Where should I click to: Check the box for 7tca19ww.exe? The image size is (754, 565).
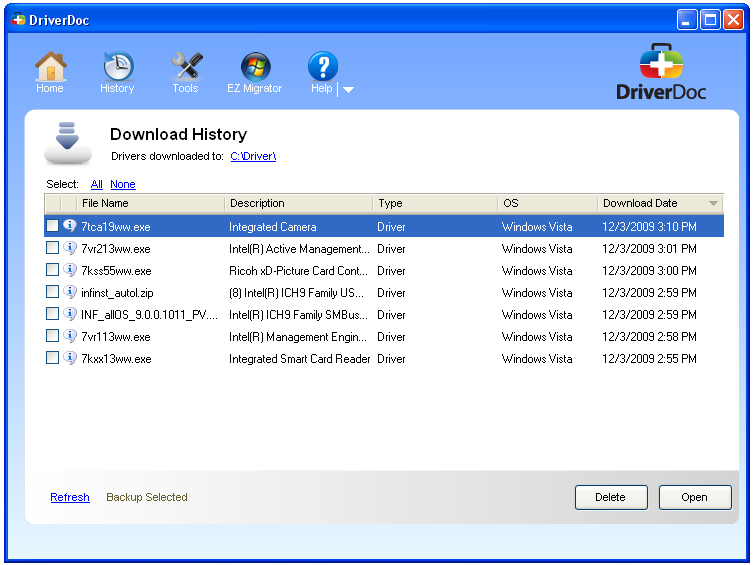coord(52,226)
